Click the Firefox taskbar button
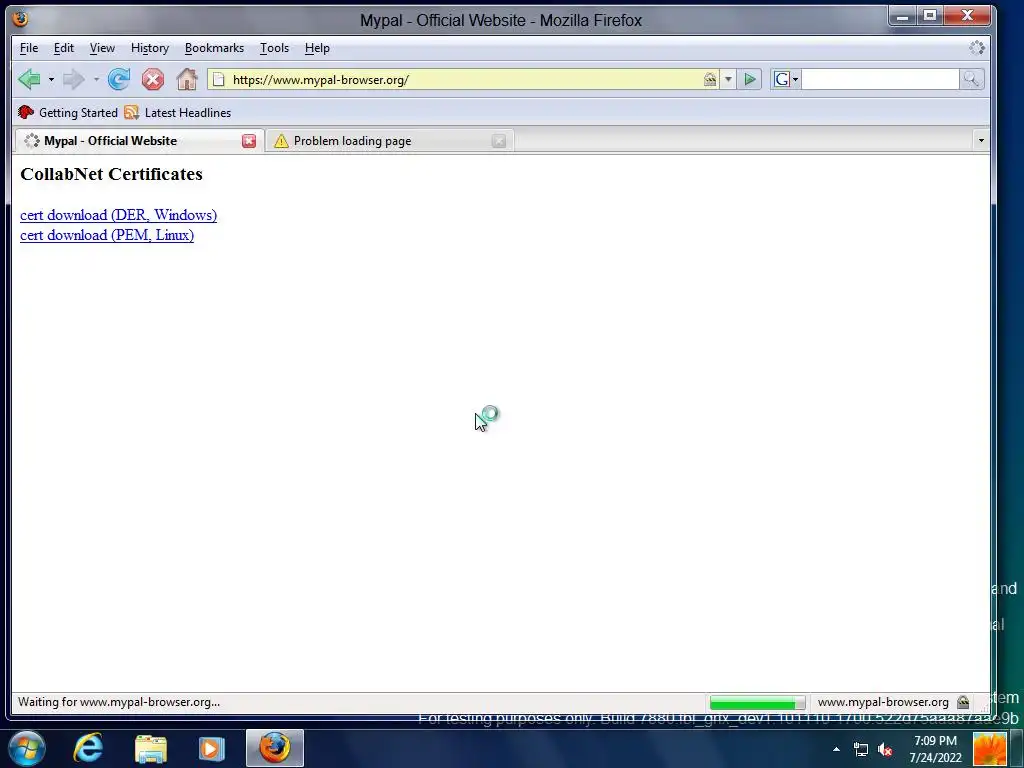Screen dimensions: 1024x768 click(x=275, y=748)
